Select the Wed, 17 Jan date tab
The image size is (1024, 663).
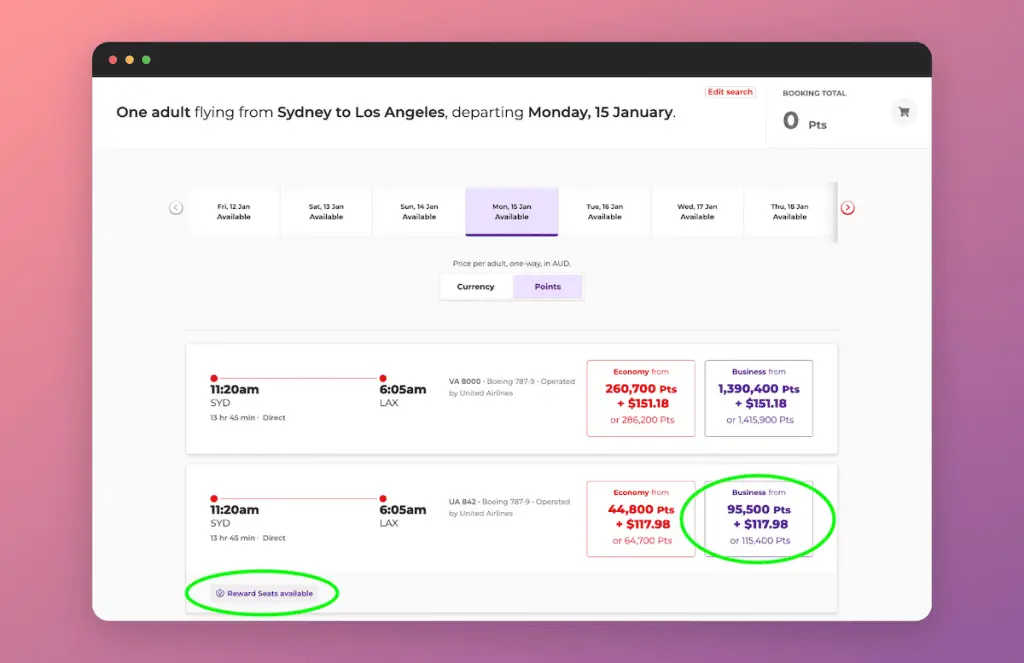click(697, 211)
